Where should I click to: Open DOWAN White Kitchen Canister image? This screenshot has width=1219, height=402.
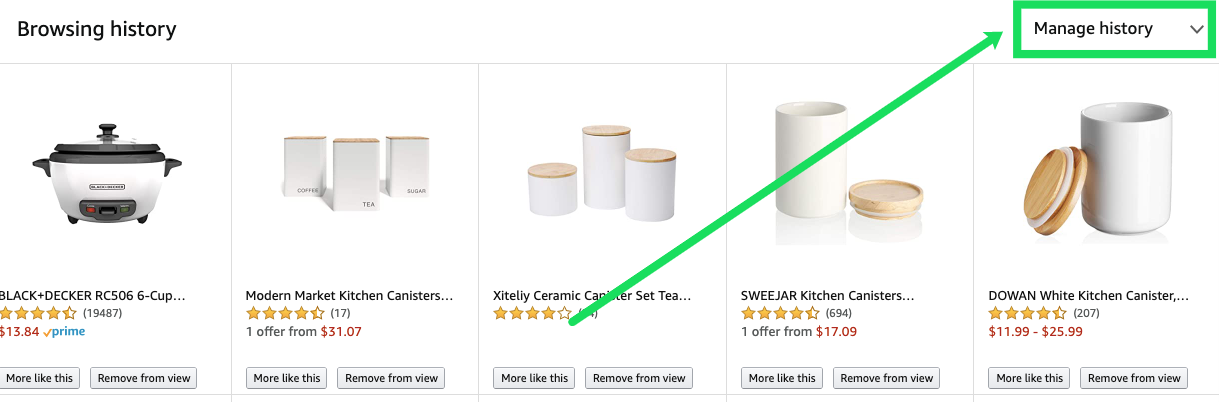pyautogui.click(x=1094, y=172)
